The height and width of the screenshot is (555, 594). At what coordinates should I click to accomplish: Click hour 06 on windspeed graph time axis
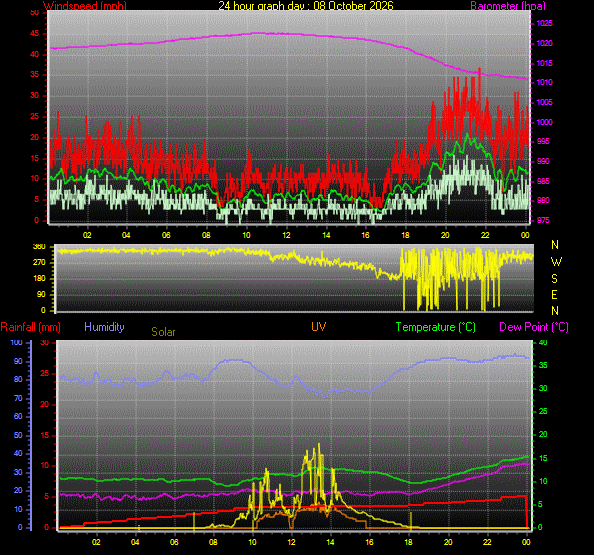(x=166, y=235)
